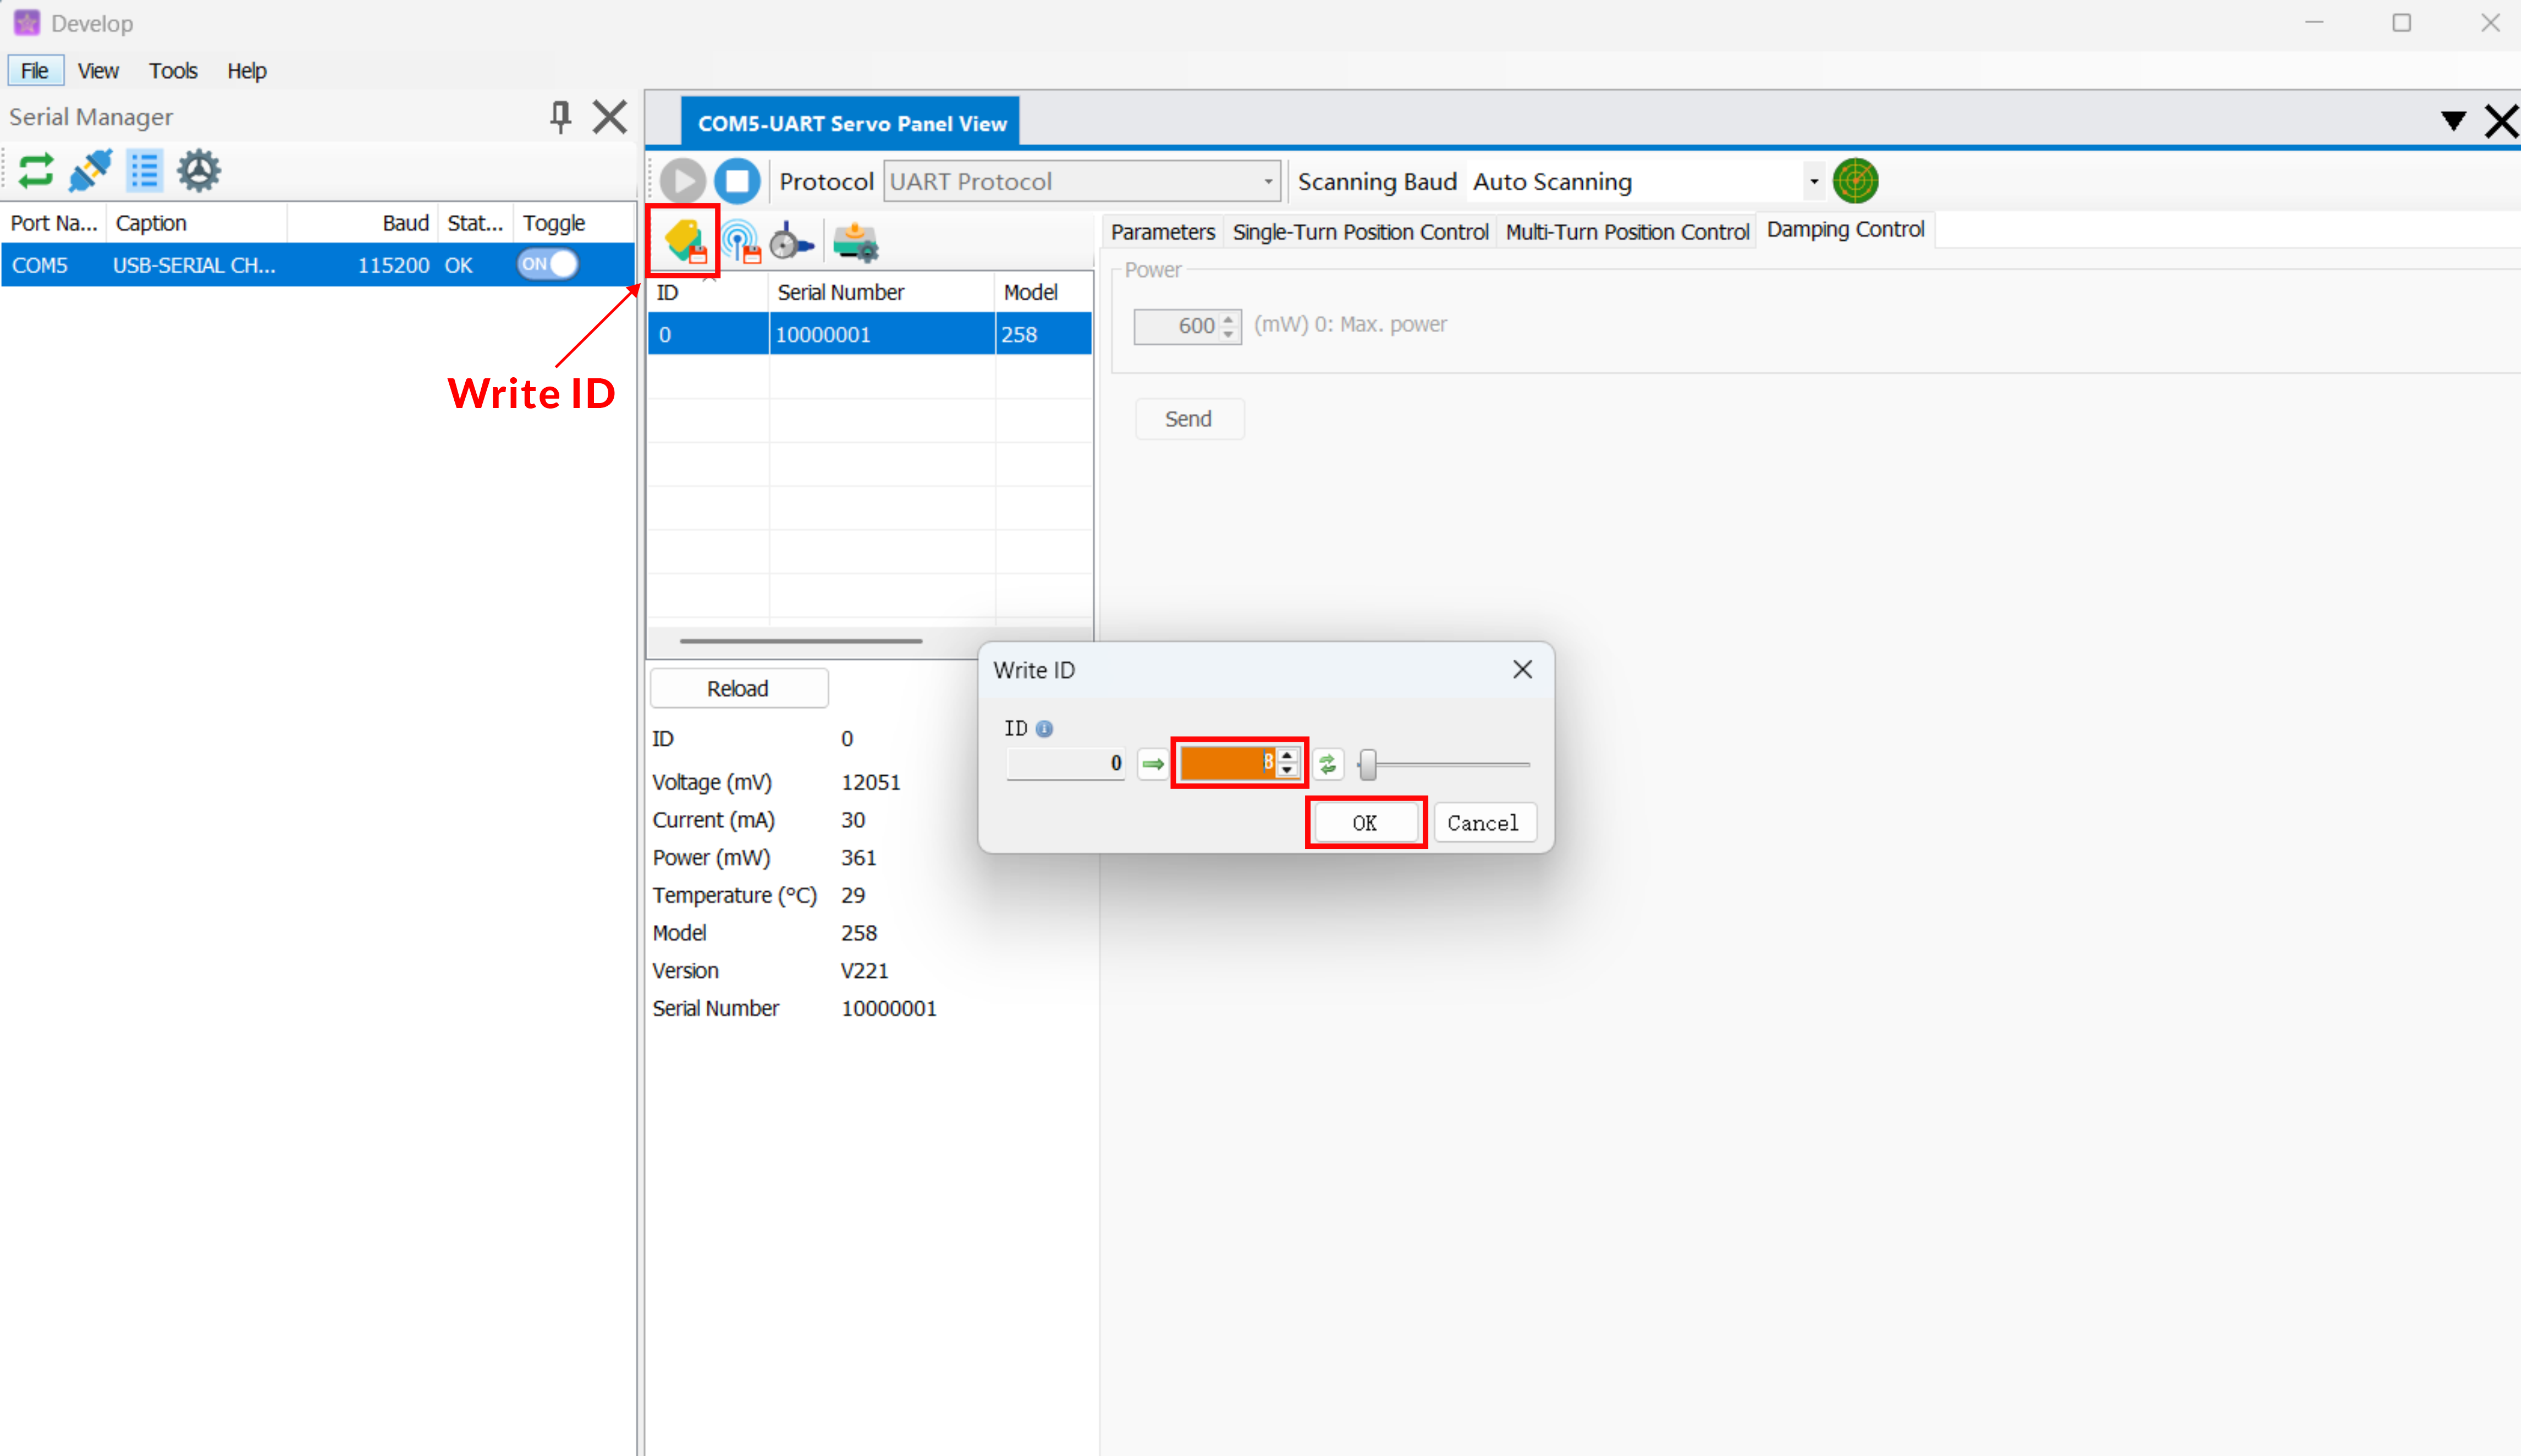This screenshot has height=1456, width=2521.
Task: Open the serial settings gear icon
Action: click(198, 171)
